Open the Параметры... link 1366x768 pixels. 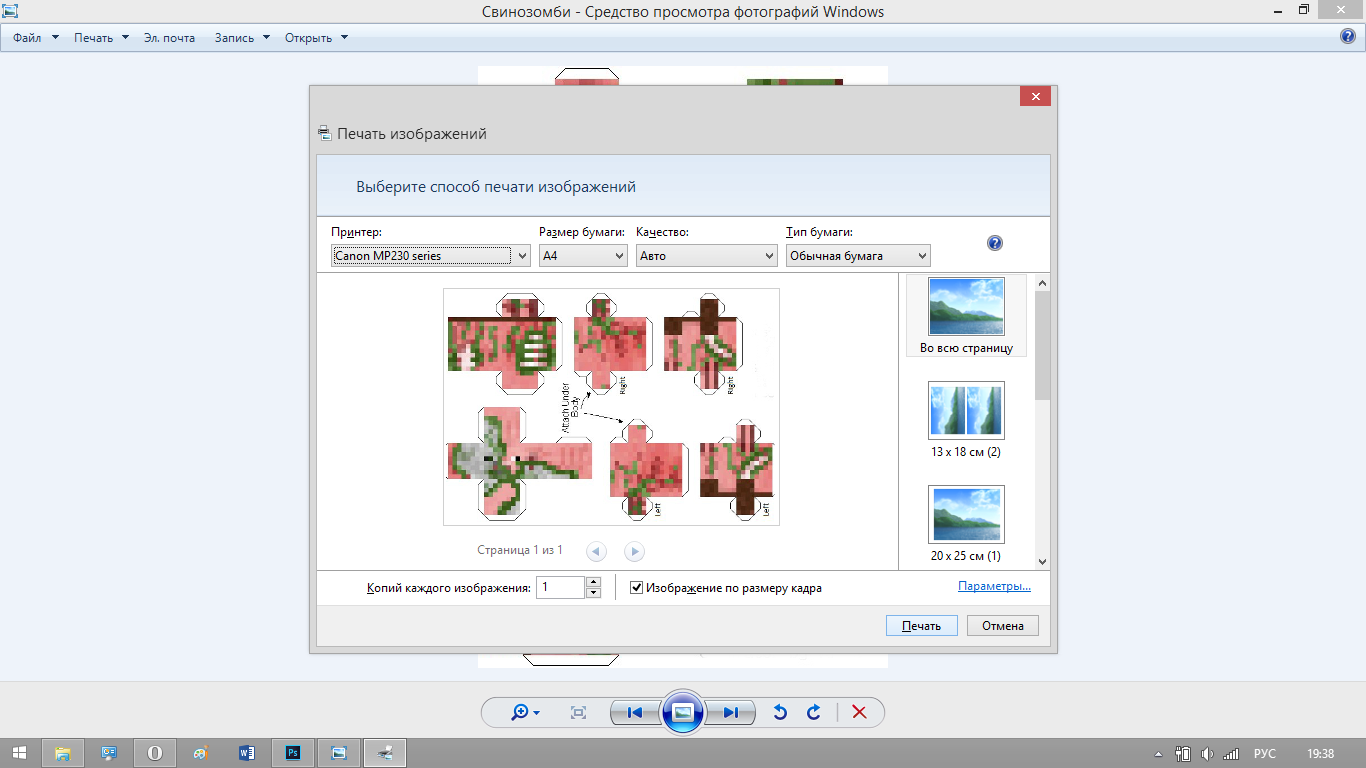coord(994,586)
